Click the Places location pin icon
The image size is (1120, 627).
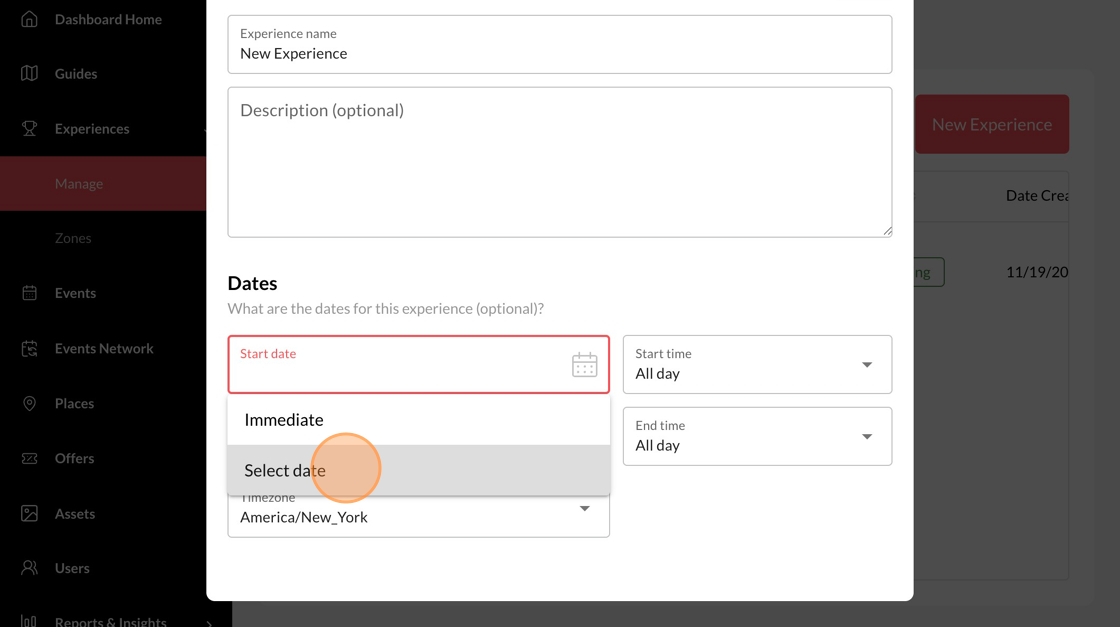29,403
